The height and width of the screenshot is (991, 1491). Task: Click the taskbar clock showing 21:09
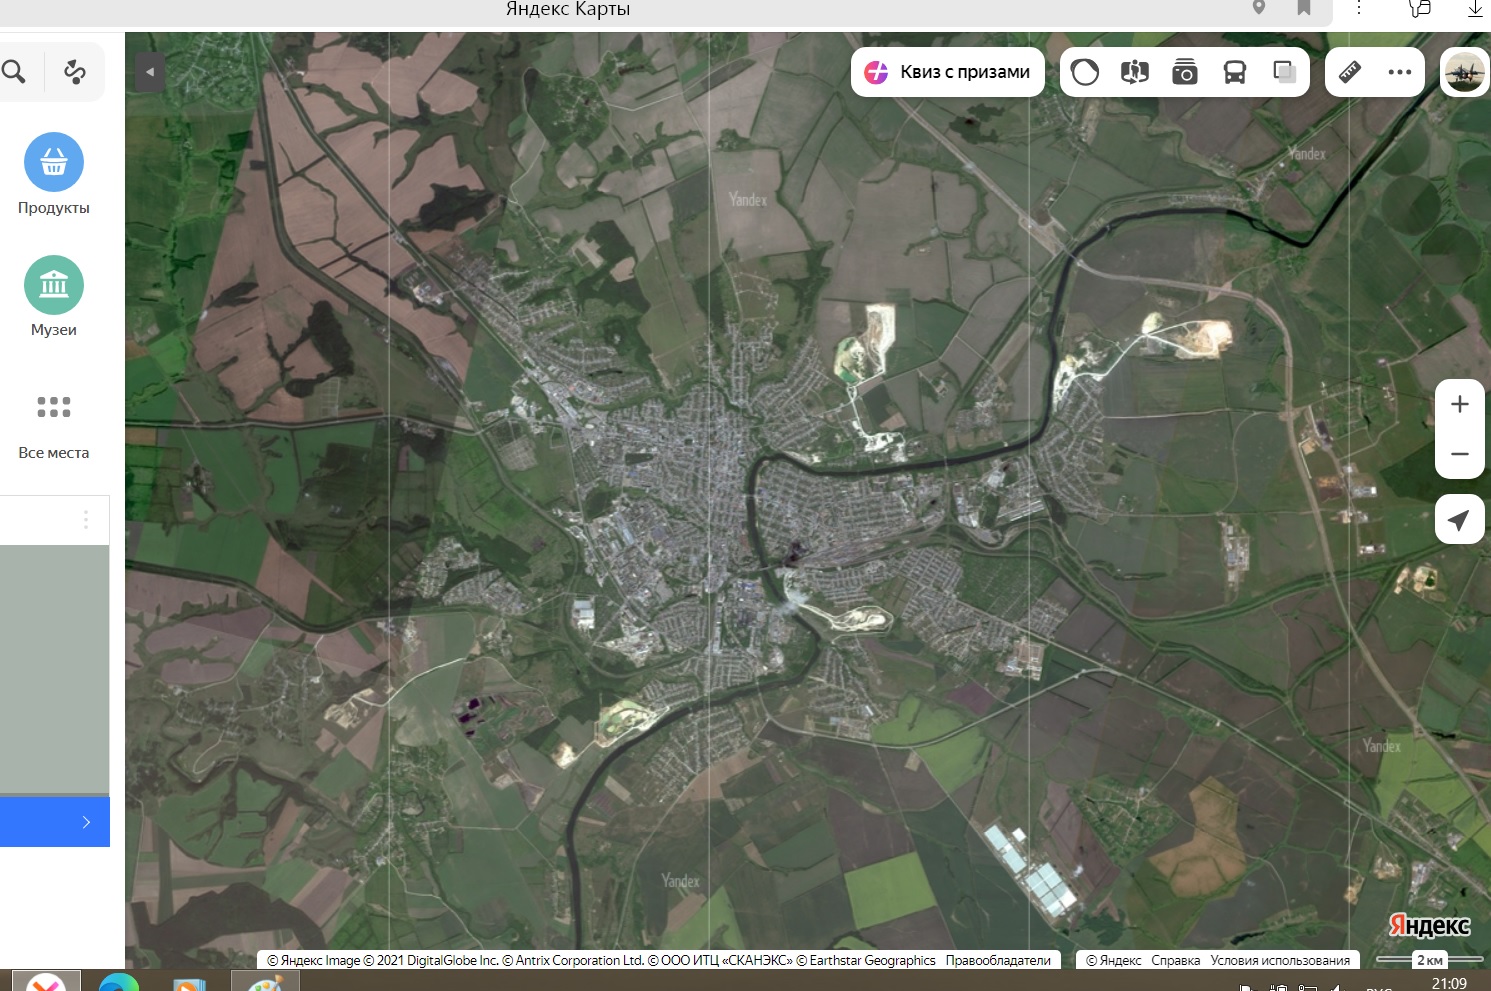pos(1449,984)
